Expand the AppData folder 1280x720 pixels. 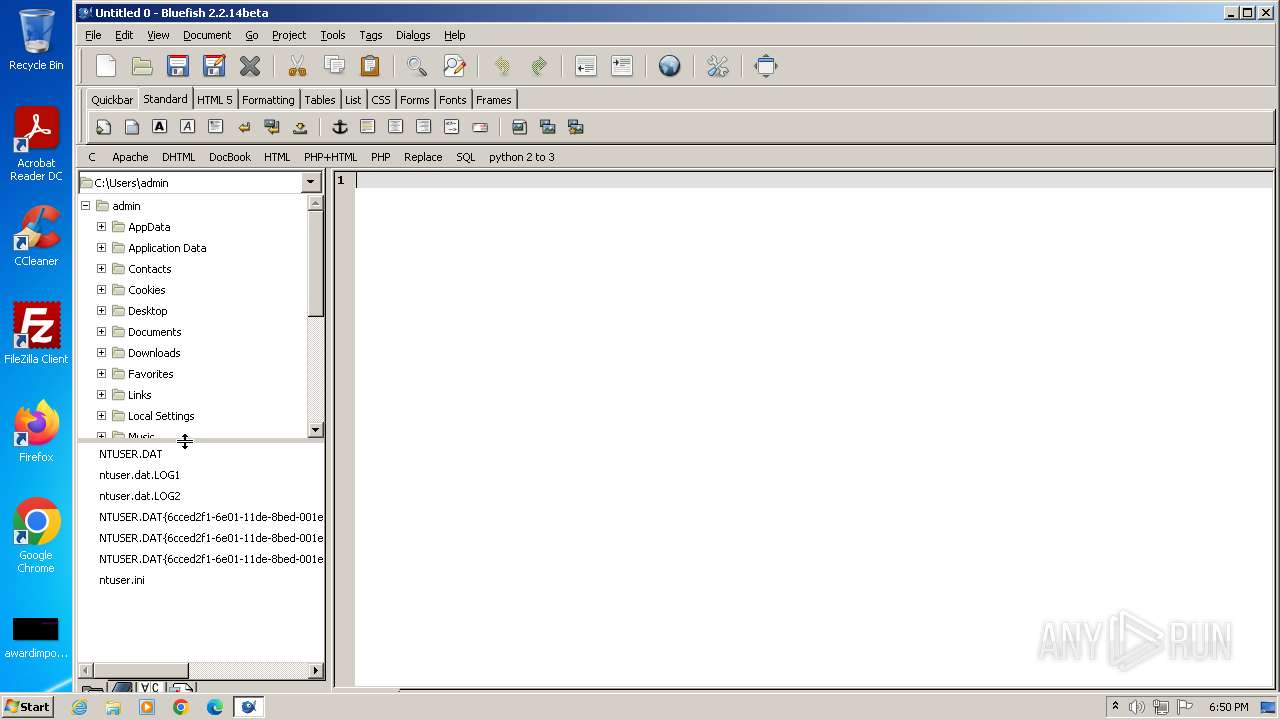(x=101, y=227)
